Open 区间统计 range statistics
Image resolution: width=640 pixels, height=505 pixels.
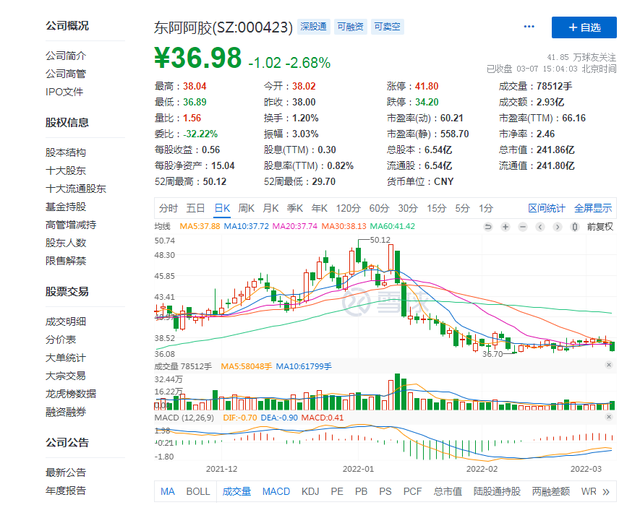click(547, 209)
